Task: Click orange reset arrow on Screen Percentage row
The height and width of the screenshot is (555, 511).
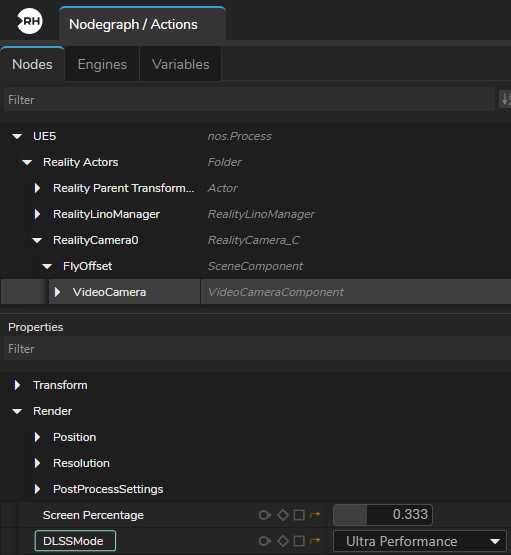Action: pyautogui.click(x=315, y=515)
